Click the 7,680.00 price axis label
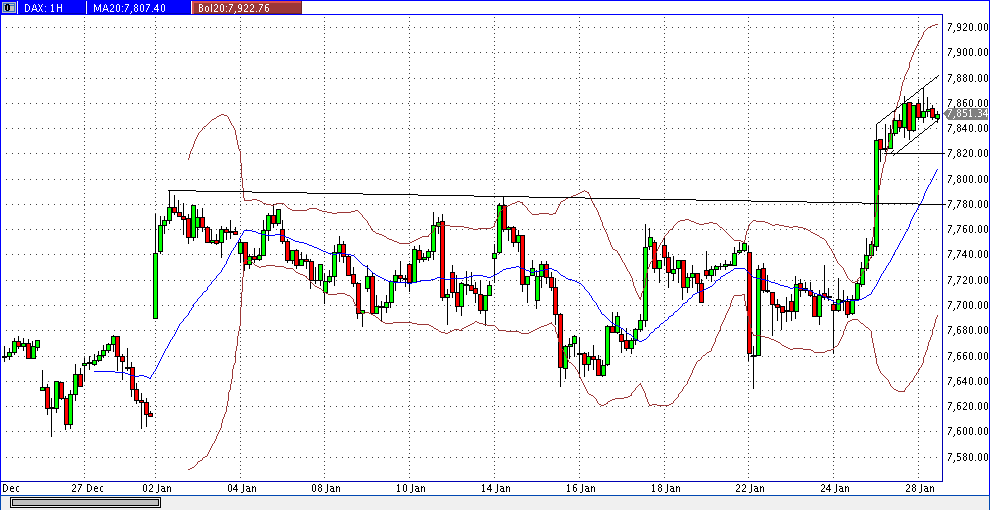The height and width of the screenshot is (510, 990). coord(967,331)
